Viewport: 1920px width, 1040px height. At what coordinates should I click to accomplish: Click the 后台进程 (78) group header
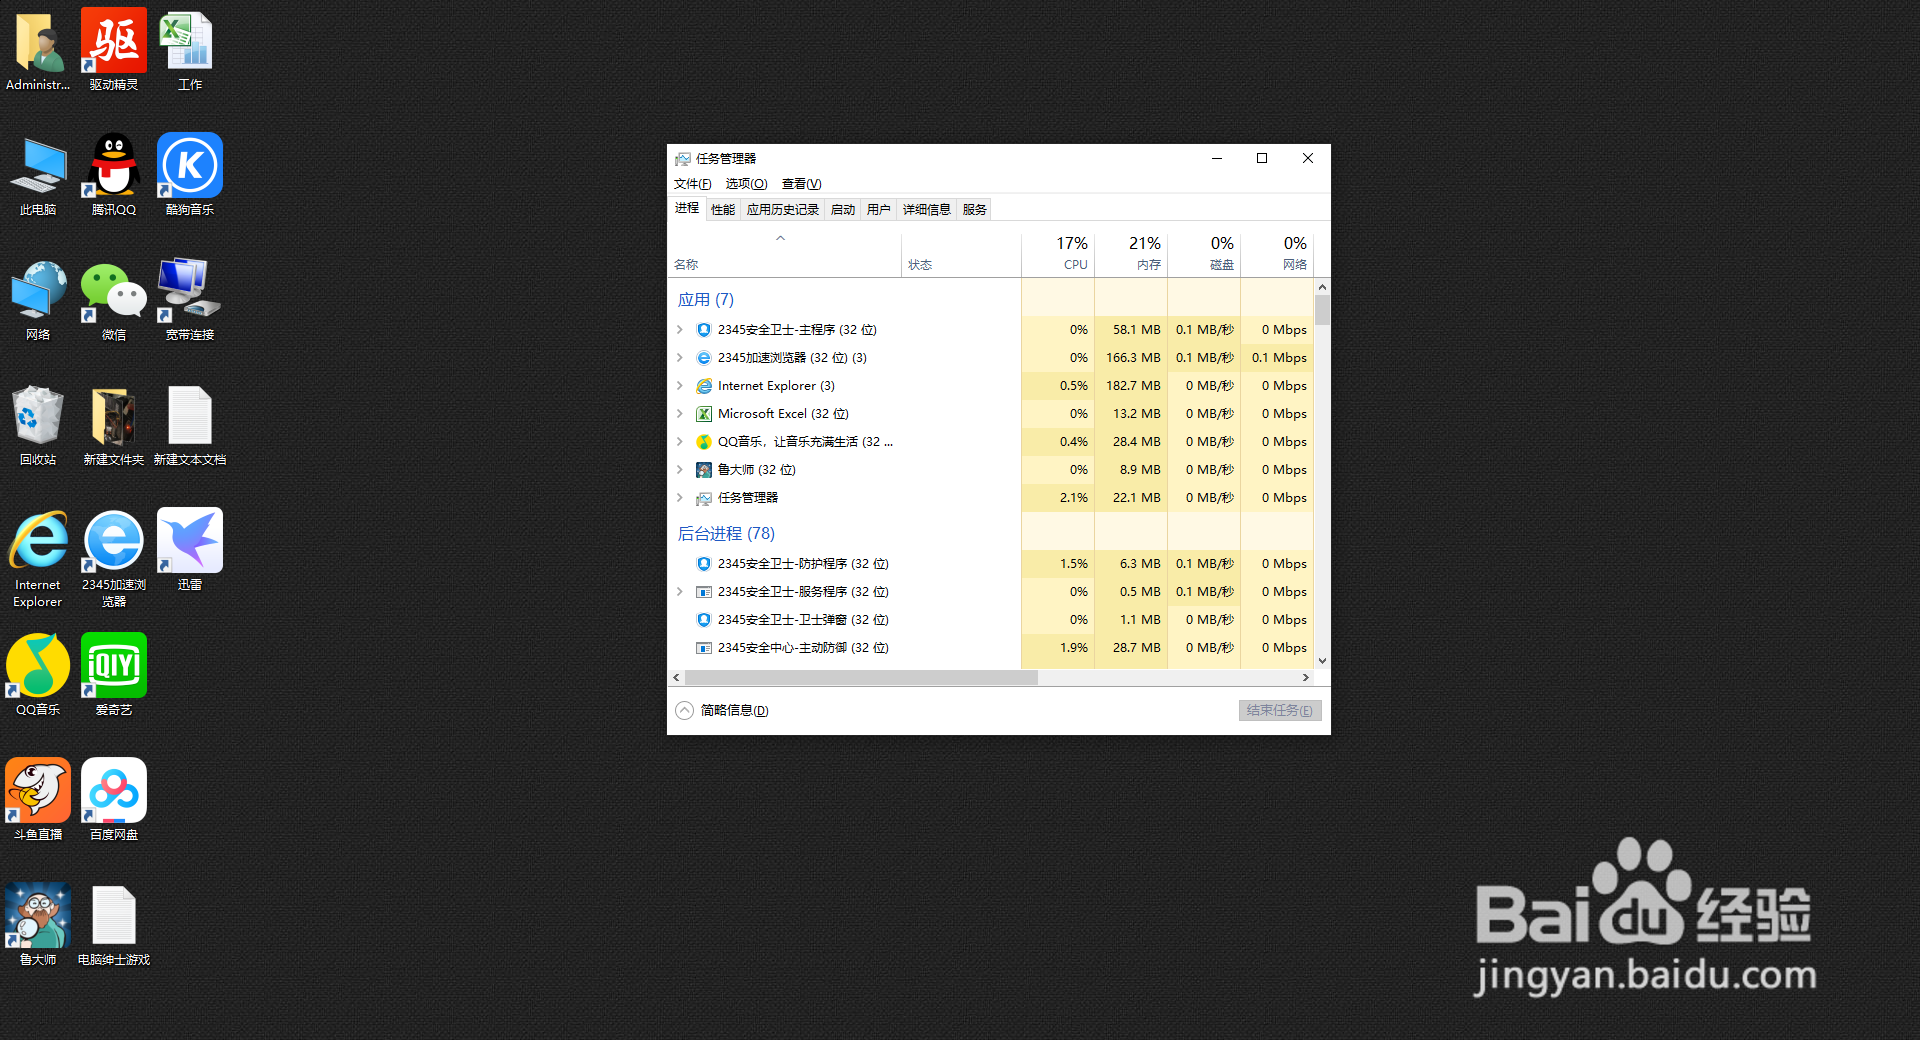coord(726,534)
